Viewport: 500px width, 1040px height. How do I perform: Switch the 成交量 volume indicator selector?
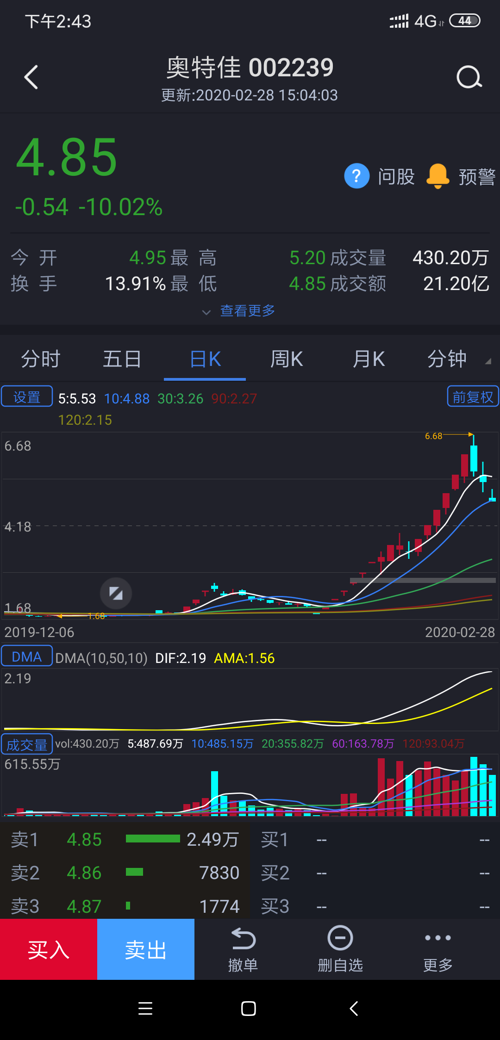click(27, 744)
